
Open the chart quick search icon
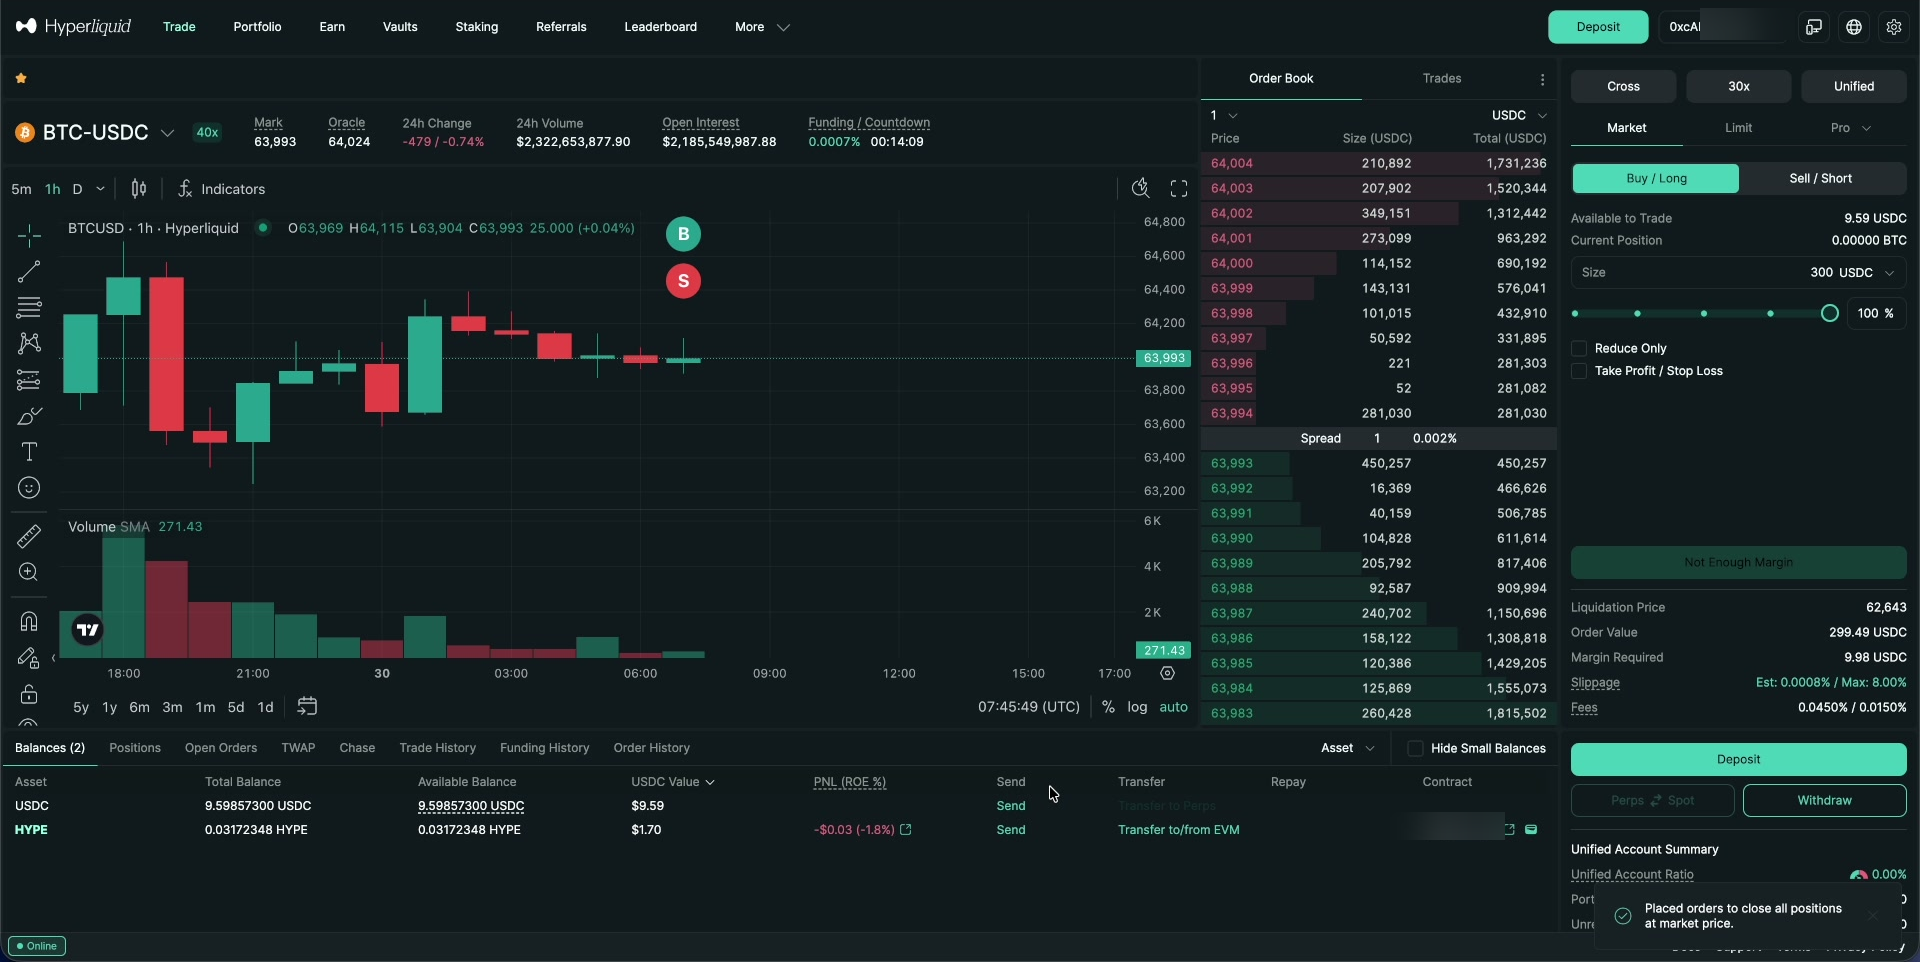coord(1141,189)
